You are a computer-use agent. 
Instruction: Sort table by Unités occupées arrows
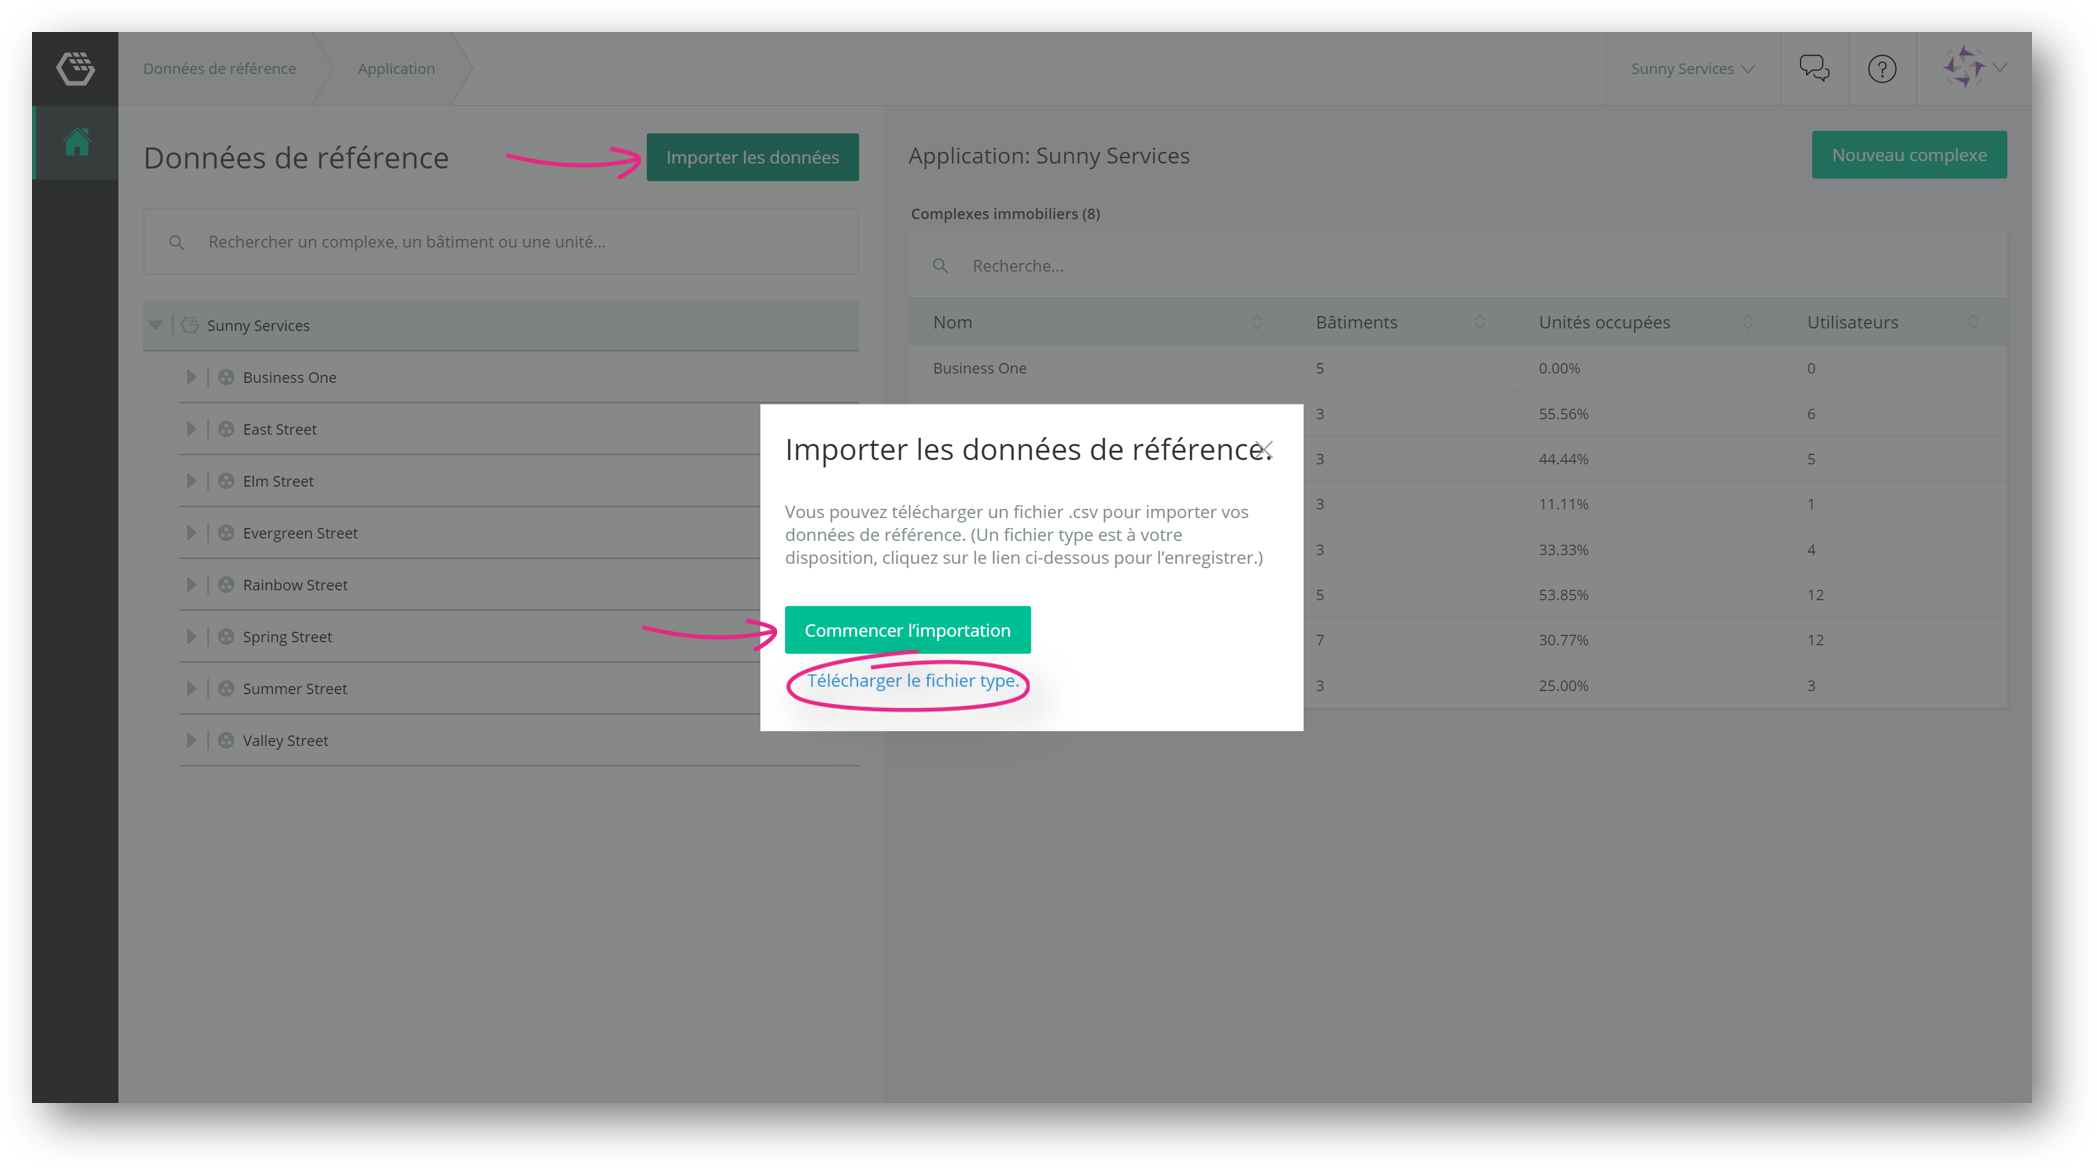[1748, 322]
